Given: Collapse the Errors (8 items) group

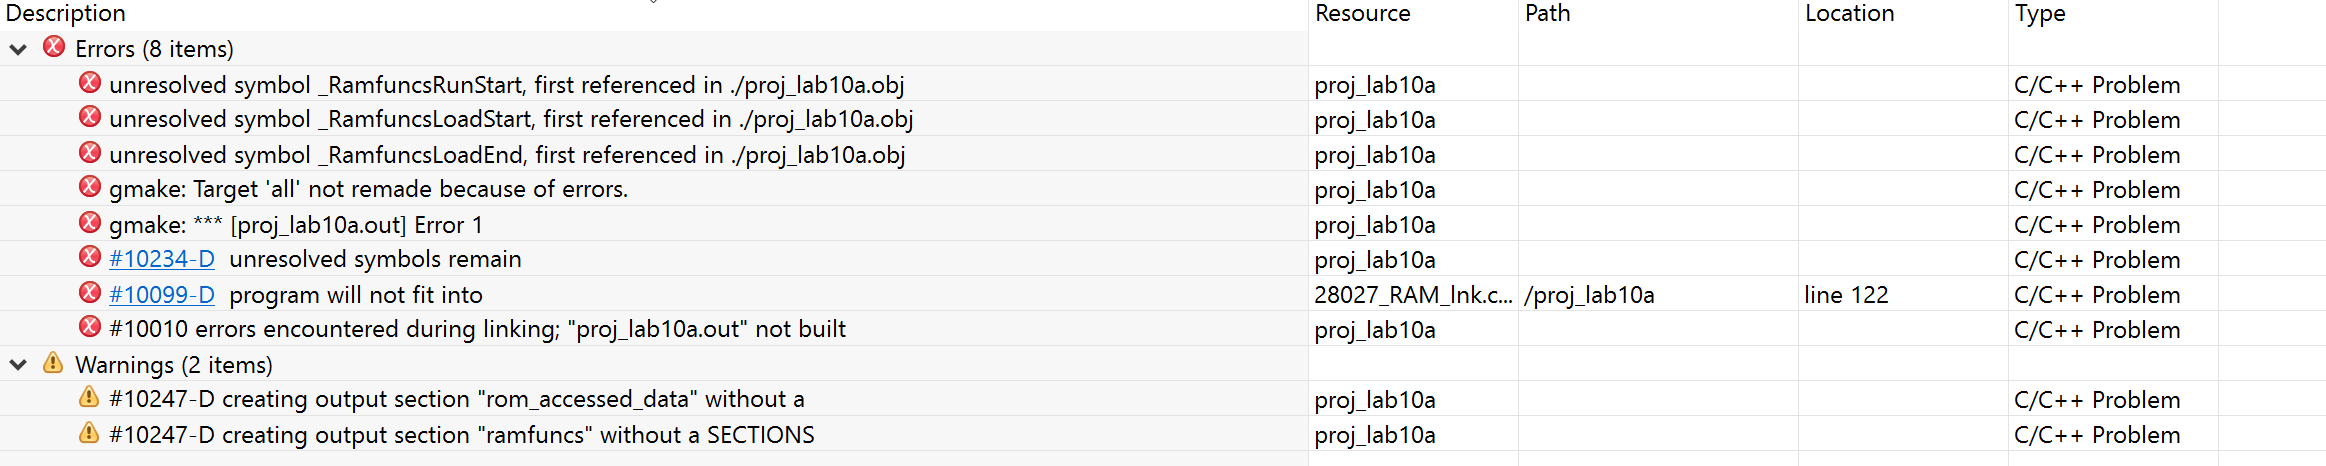Looking at the screenshot, I should pos(18,49).
